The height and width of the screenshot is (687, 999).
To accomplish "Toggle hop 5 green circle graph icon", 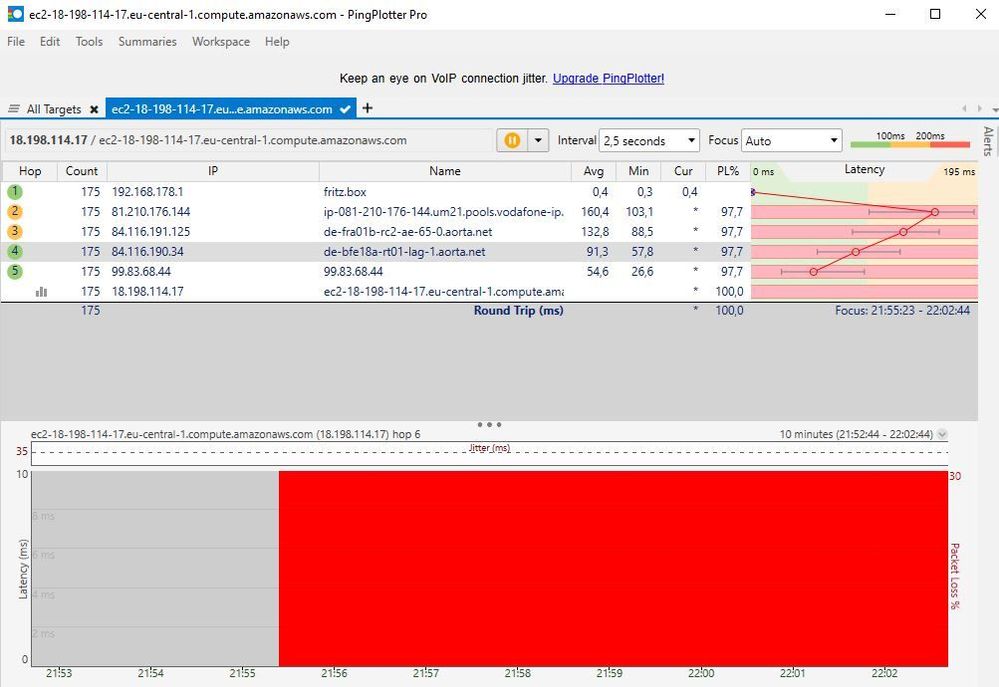I will [15, 271].
